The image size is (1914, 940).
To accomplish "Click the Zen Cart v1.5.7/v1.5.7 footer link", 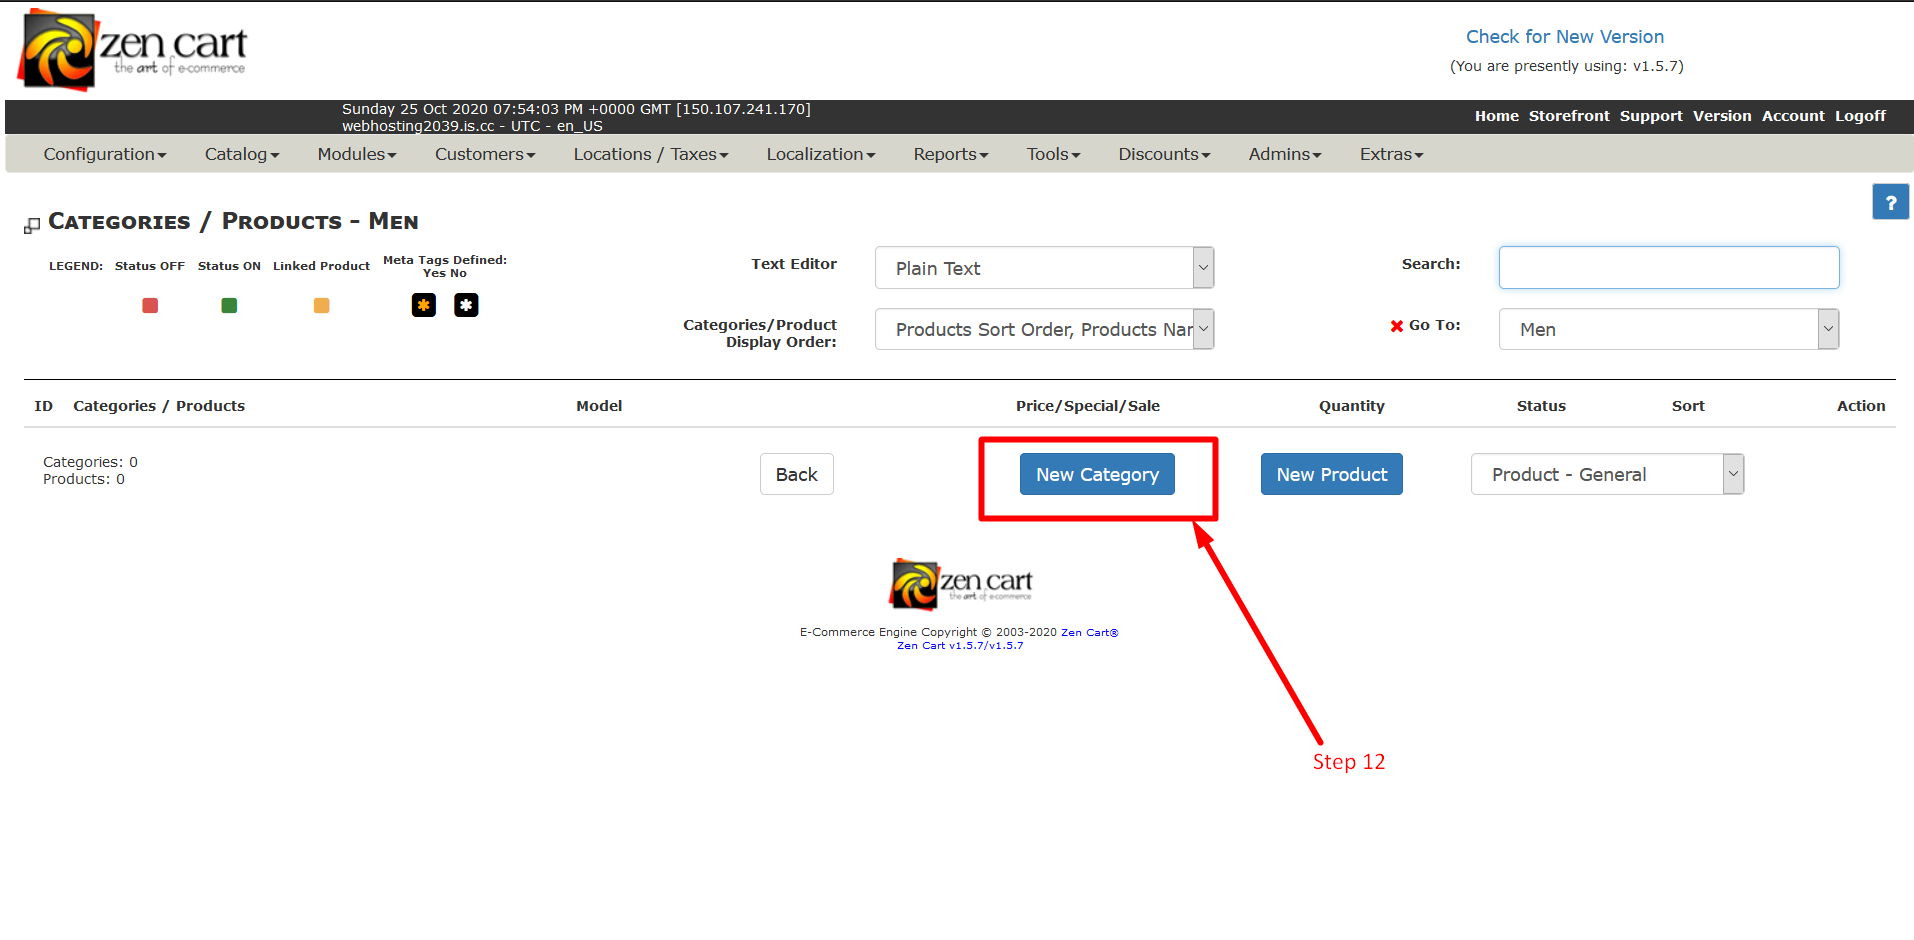I will pos(960,646).
